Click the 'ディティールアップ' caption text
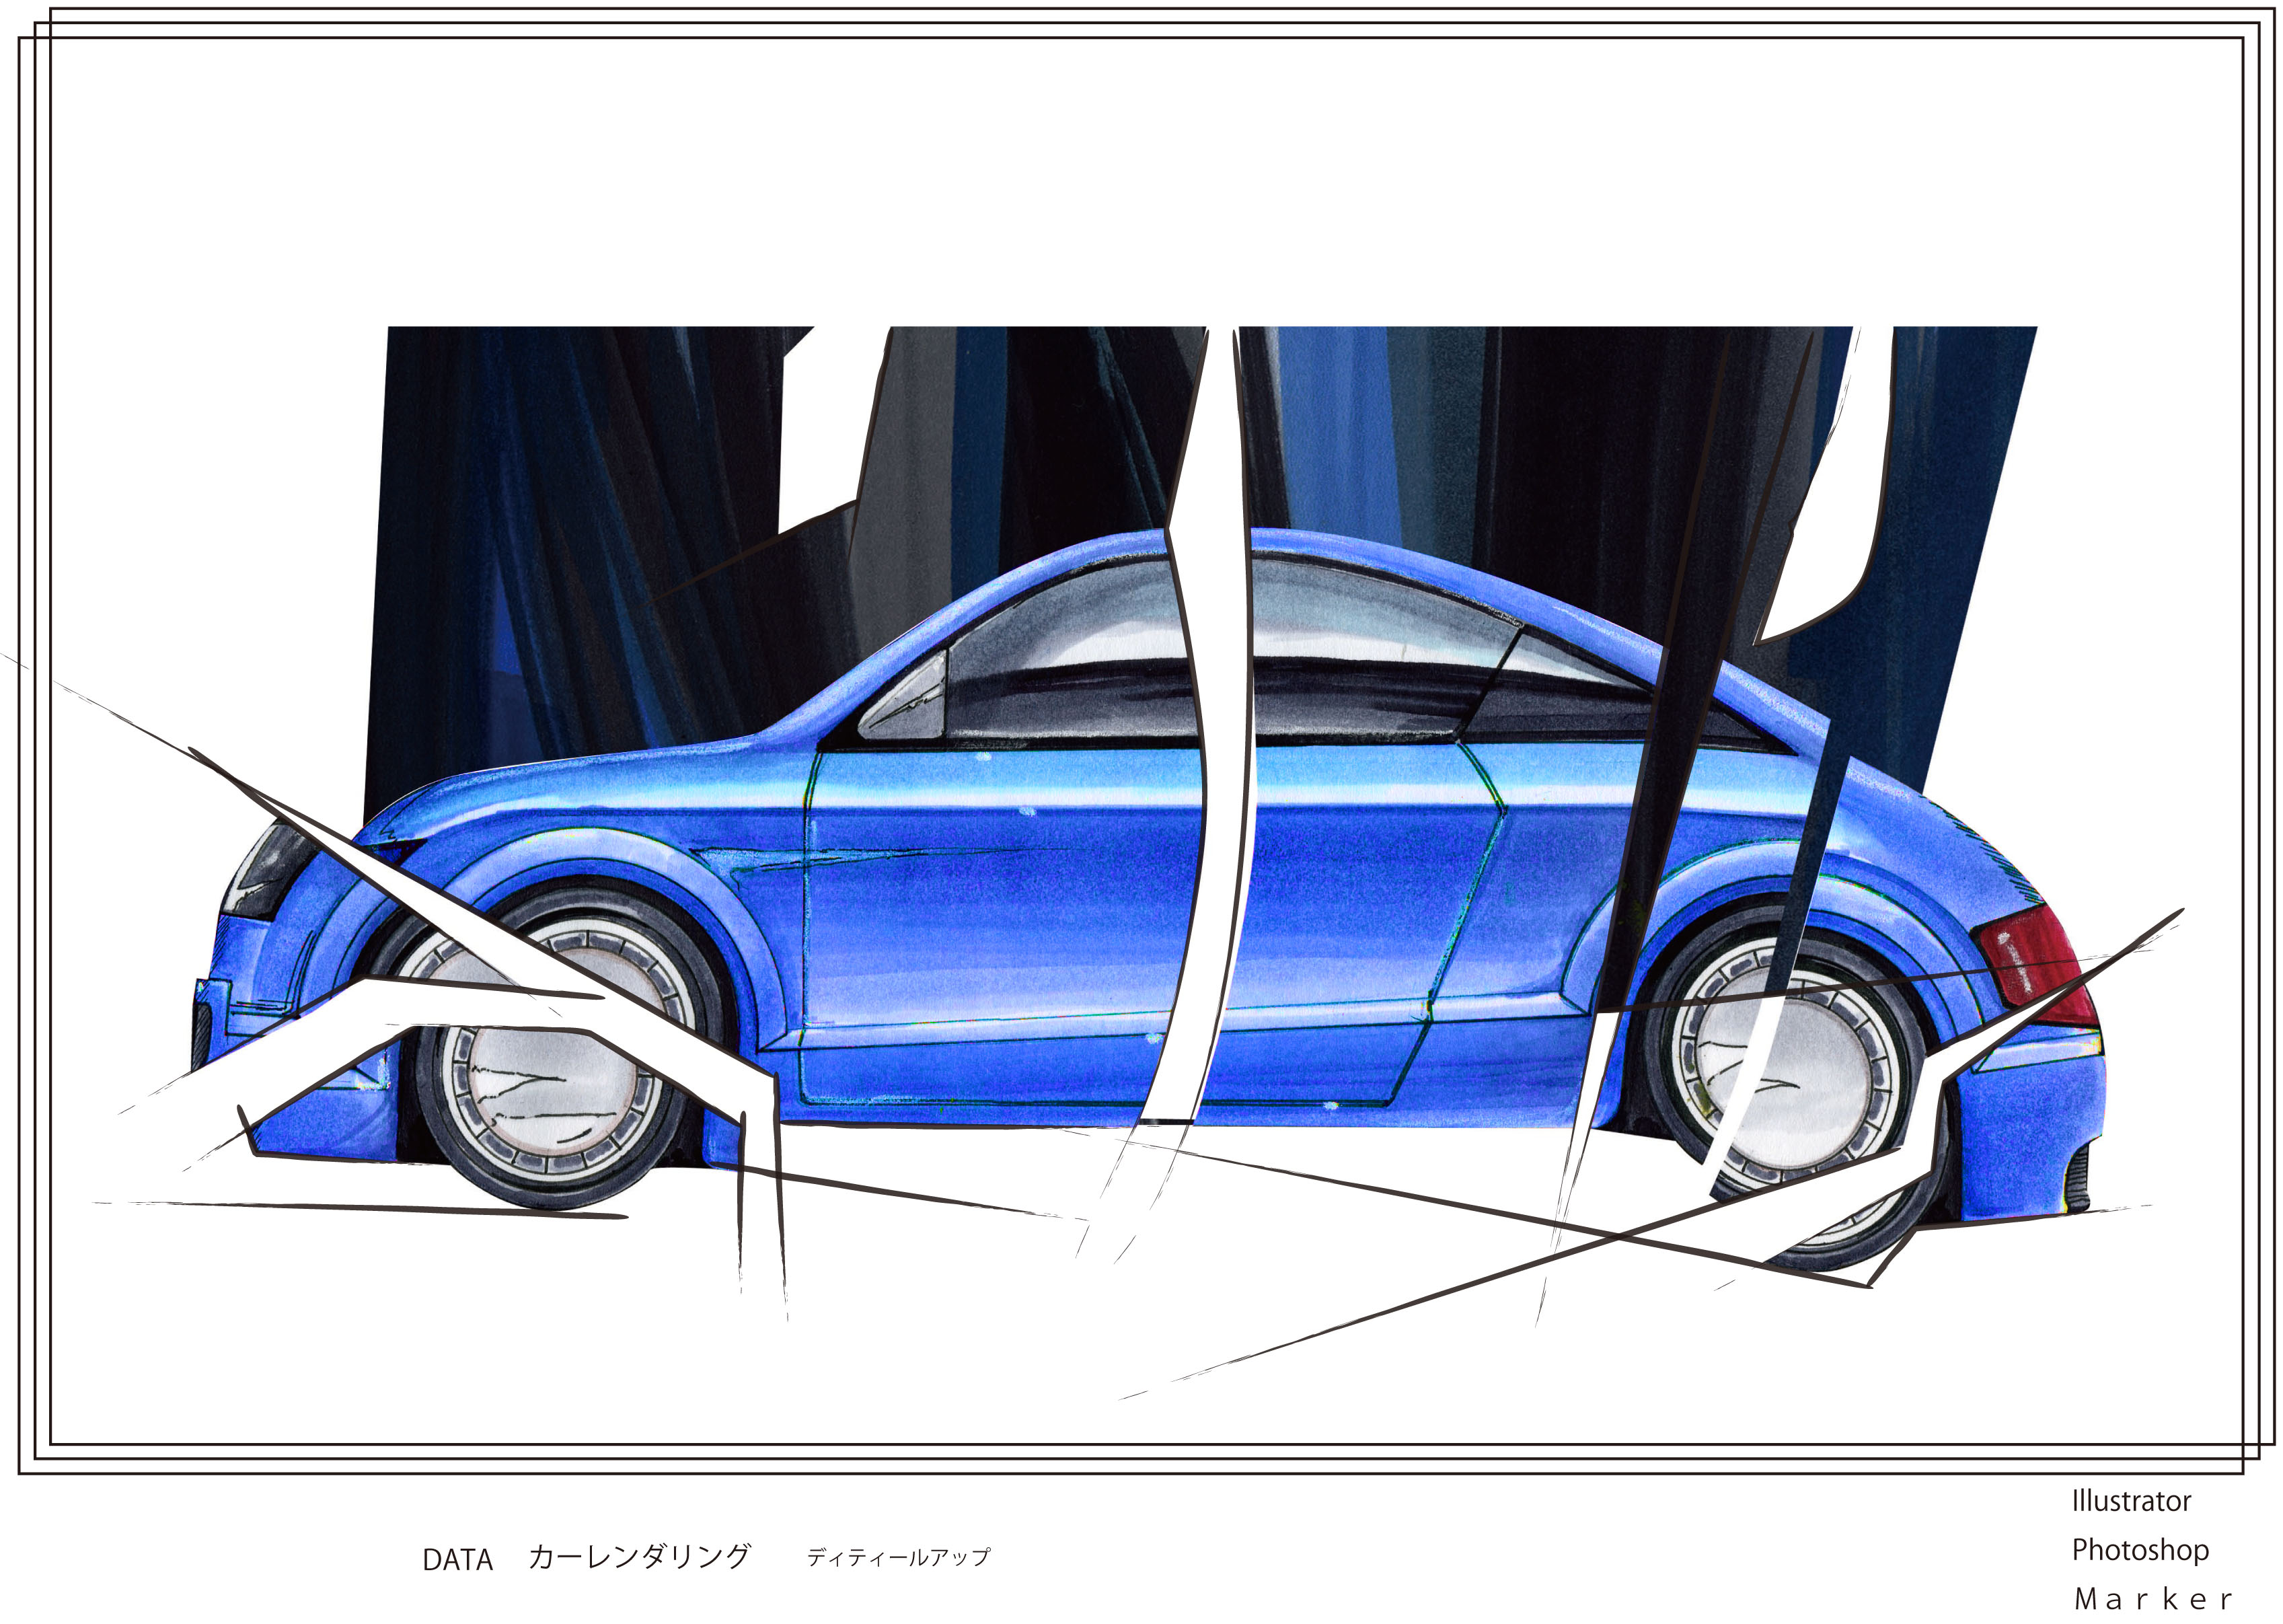2283x1624 pixels. coord(898,1557)
